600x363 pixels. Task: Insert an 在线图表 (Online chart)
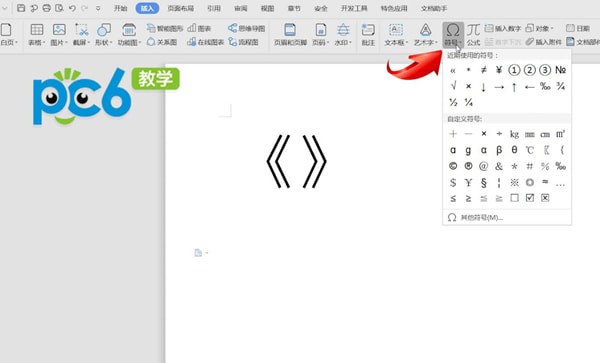point(205,42)
